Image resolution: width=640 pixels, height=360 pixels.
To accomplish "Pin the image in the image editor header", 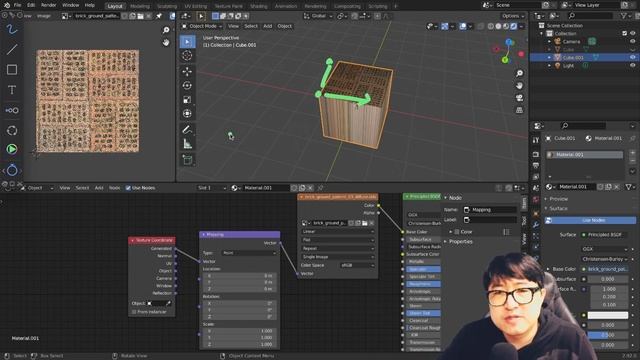I will (159, 16).
